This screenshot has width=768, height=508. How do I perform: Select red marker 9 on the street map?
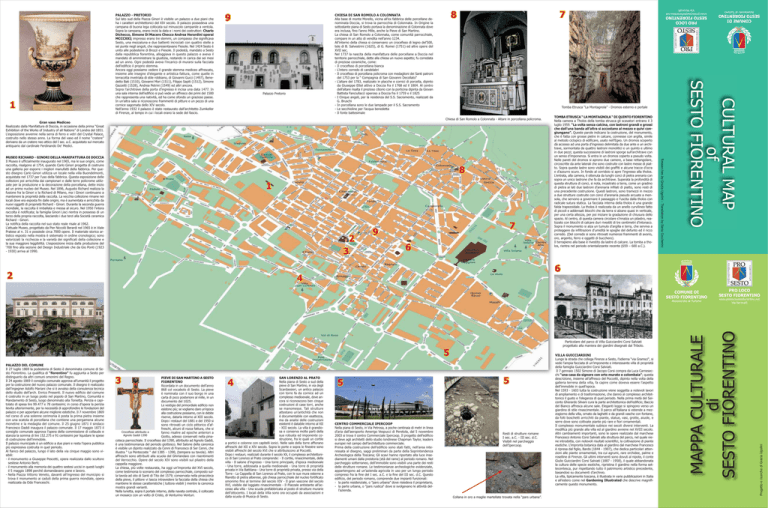point(375,232)
